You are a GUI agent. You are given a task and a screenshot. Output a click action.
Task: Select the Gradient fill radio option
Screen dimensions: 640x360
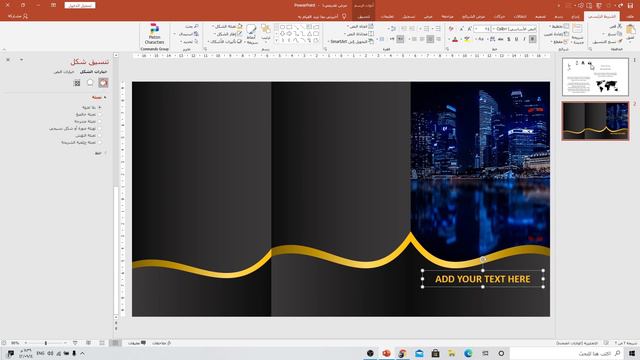point(100,121)
